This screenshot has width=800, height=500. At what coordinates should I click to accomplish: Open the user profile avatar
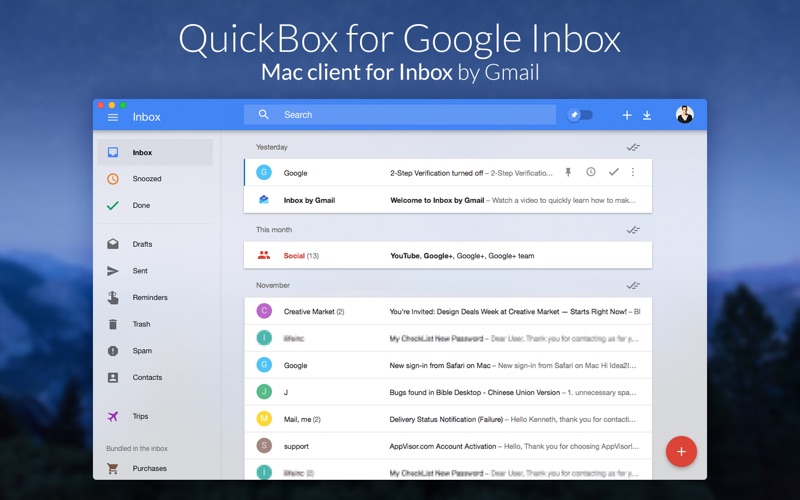pos(685,115)
